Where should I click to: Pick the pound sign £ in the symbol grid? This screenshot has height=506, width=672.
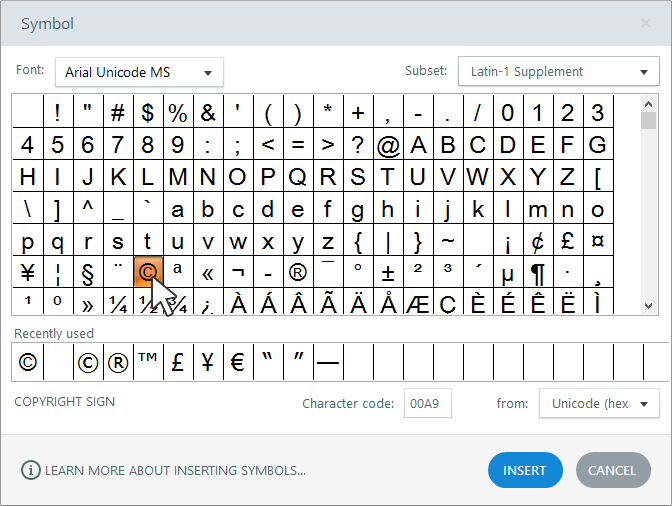[568, 241]
